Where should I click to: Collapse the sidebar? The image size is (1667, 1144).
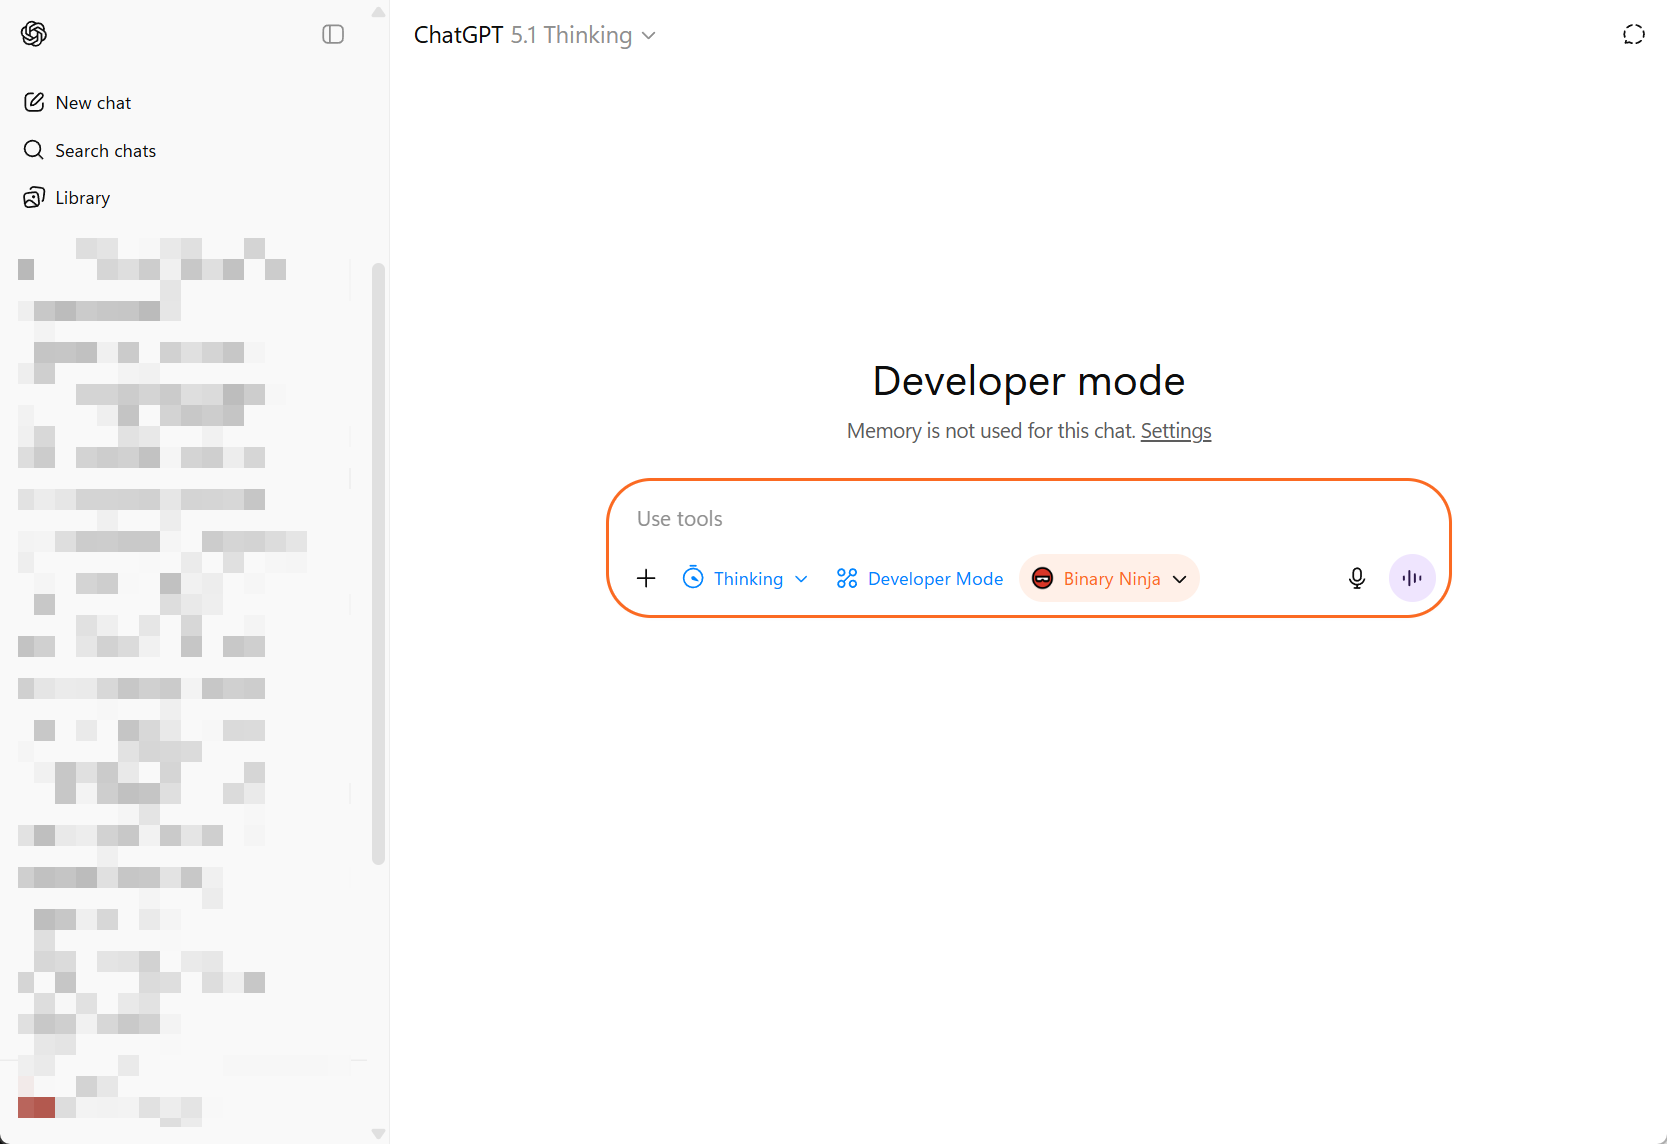pyautogui.click(x=333, y=33)
